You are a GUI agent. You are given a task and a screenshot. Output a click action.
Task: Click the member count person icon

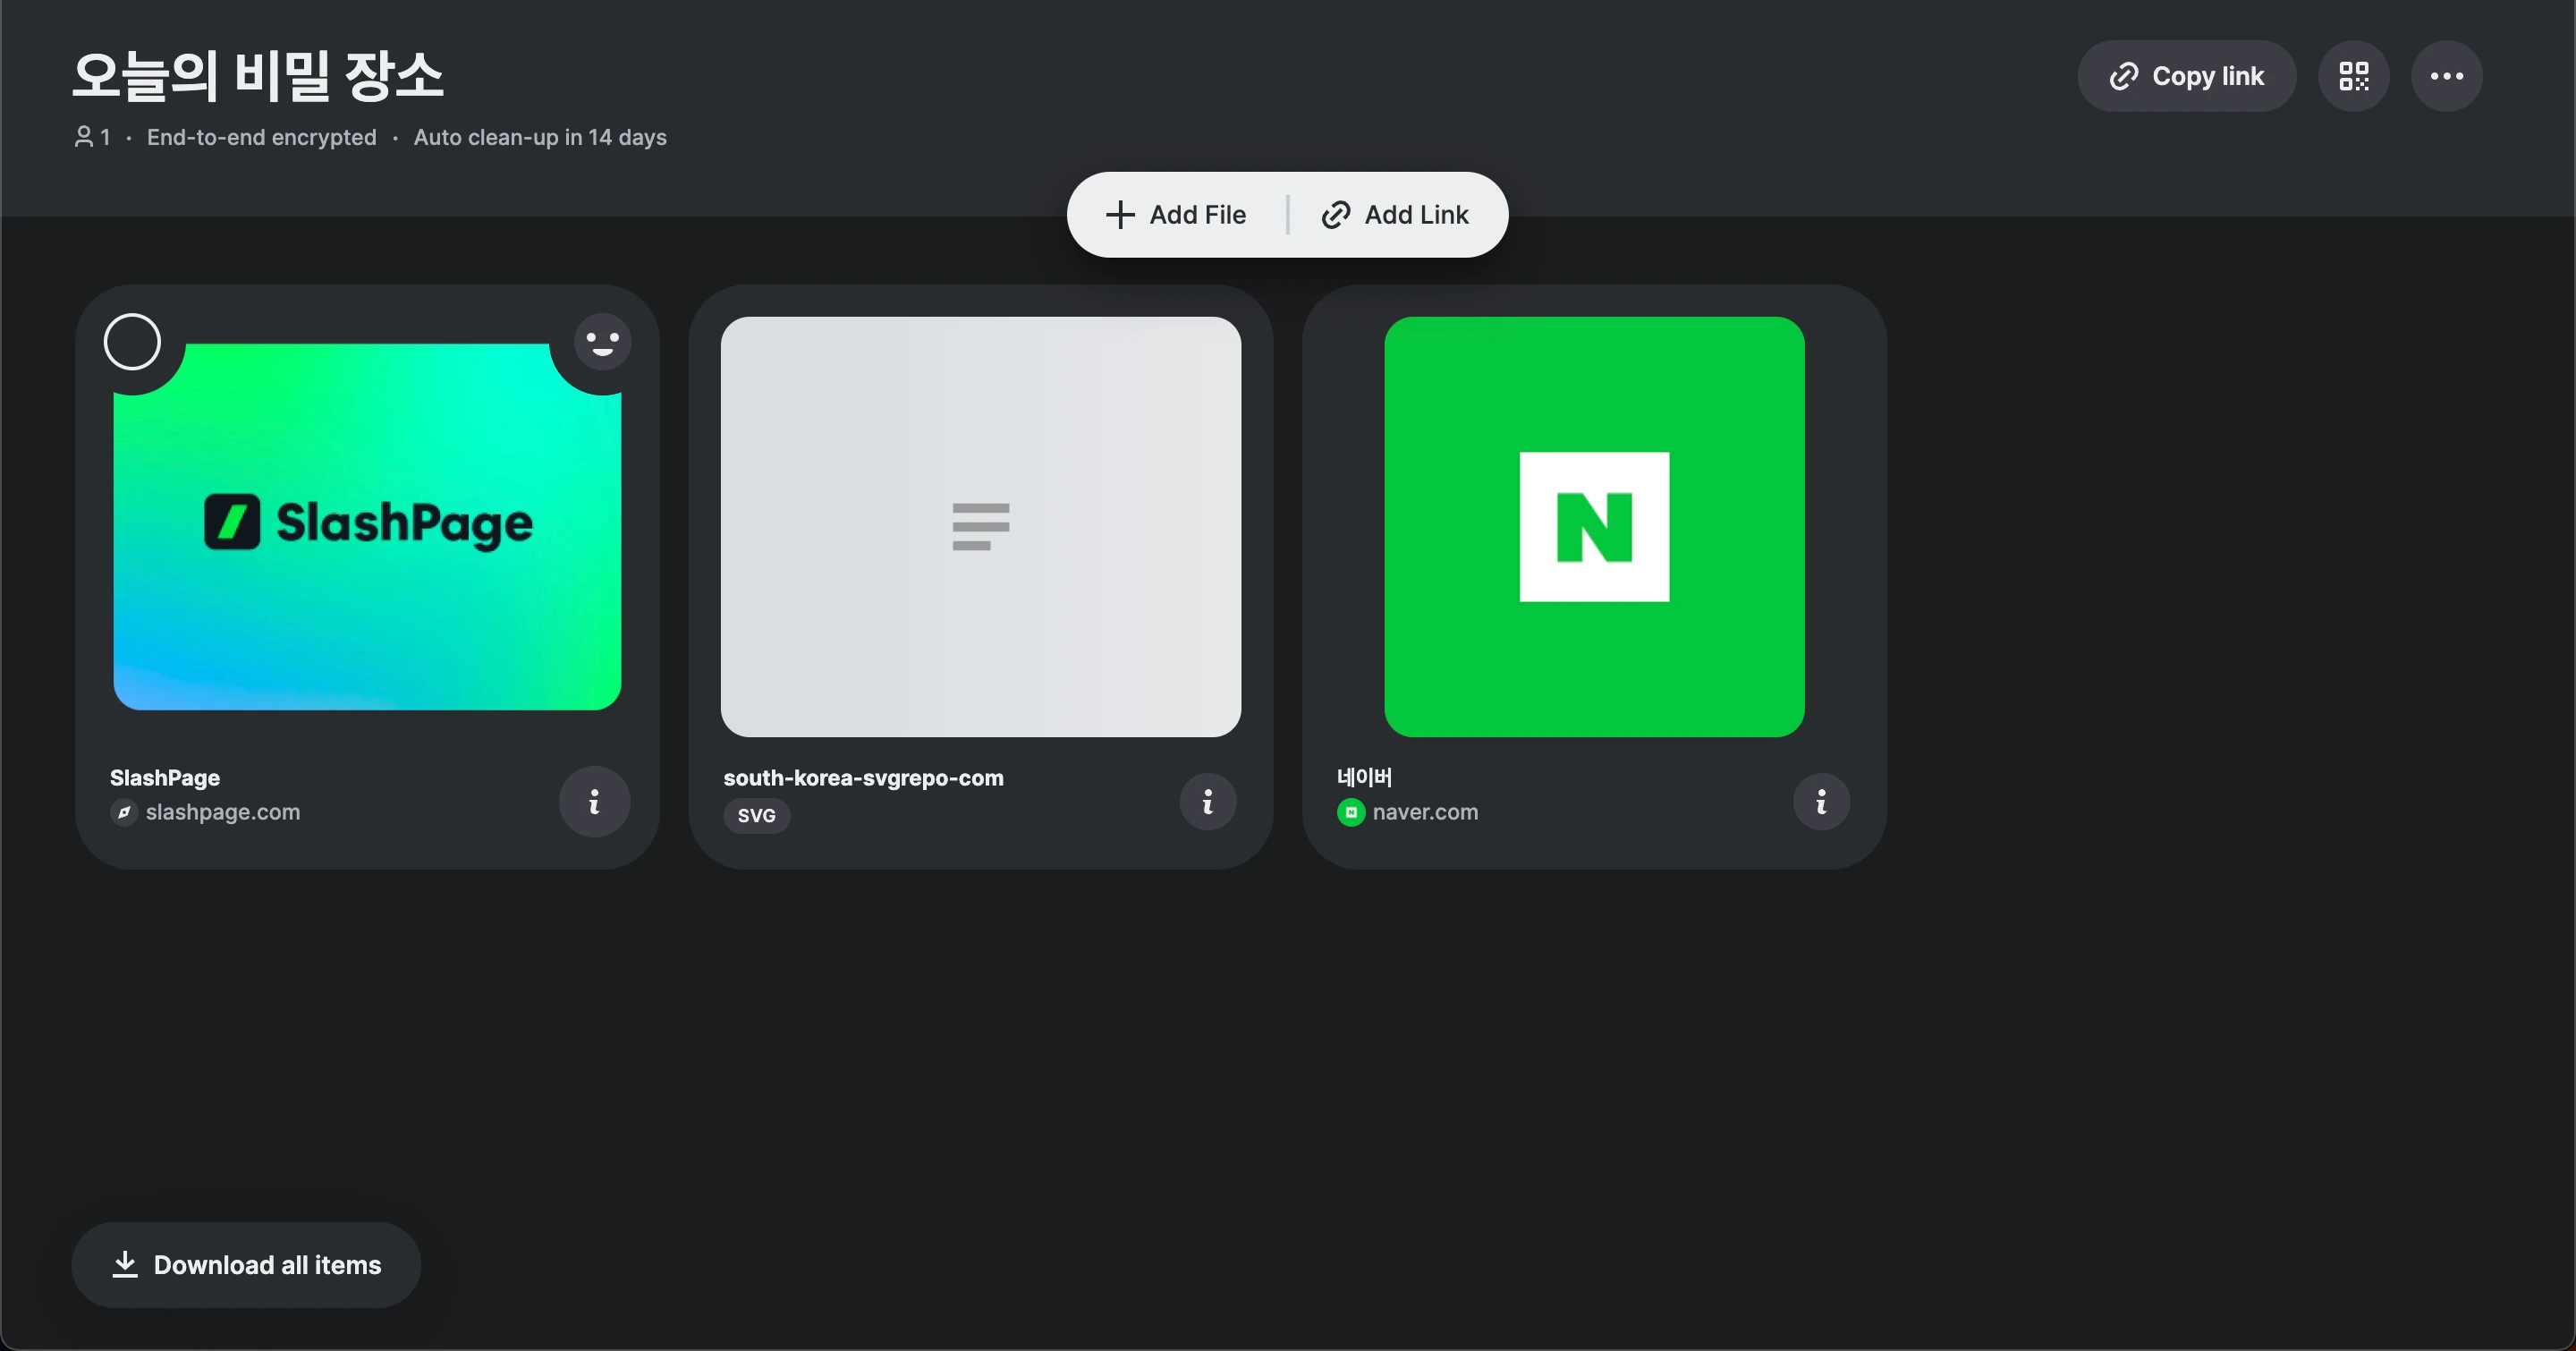pyautogui.click(x=84, y=137)
